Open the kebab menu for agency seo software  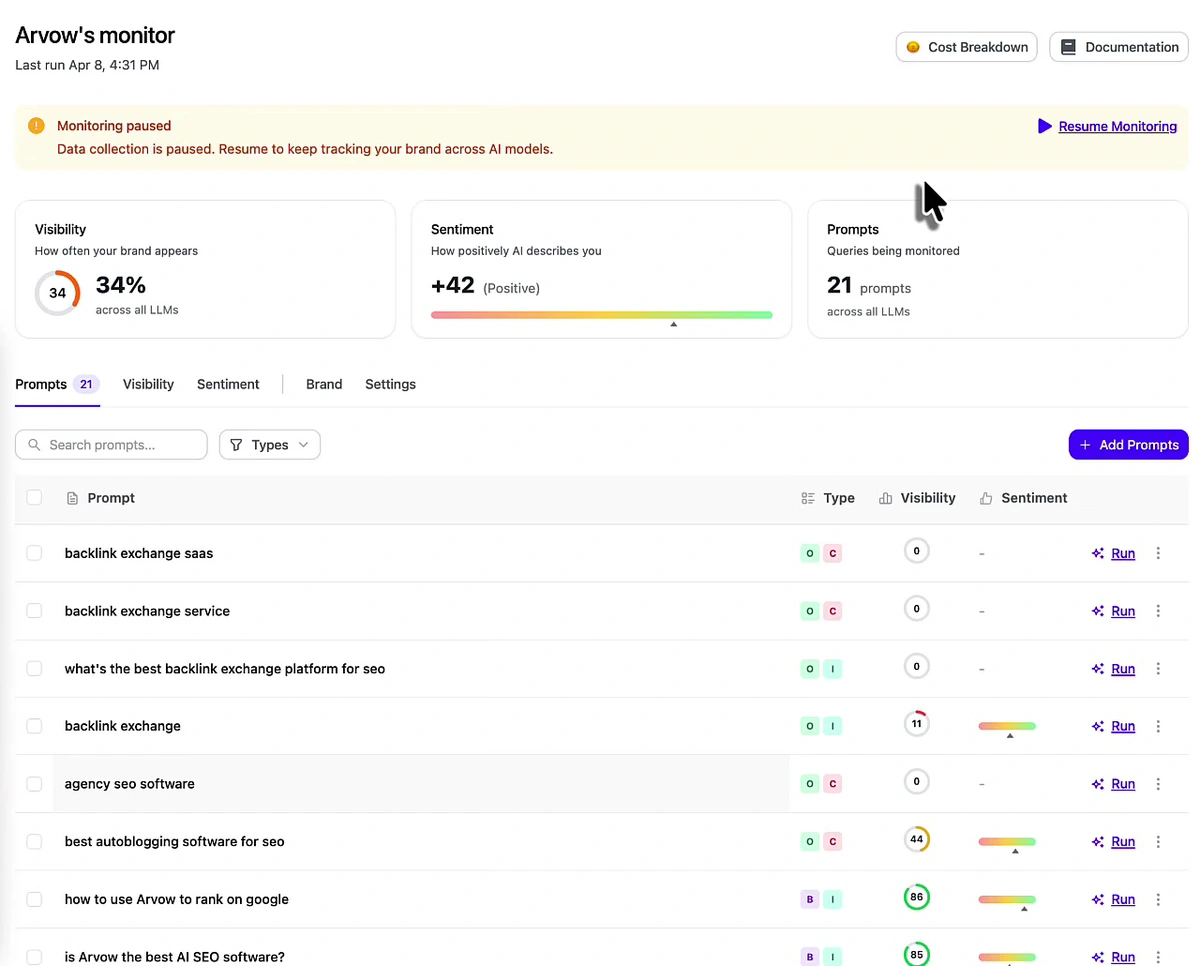click(x=1158, y=784)
